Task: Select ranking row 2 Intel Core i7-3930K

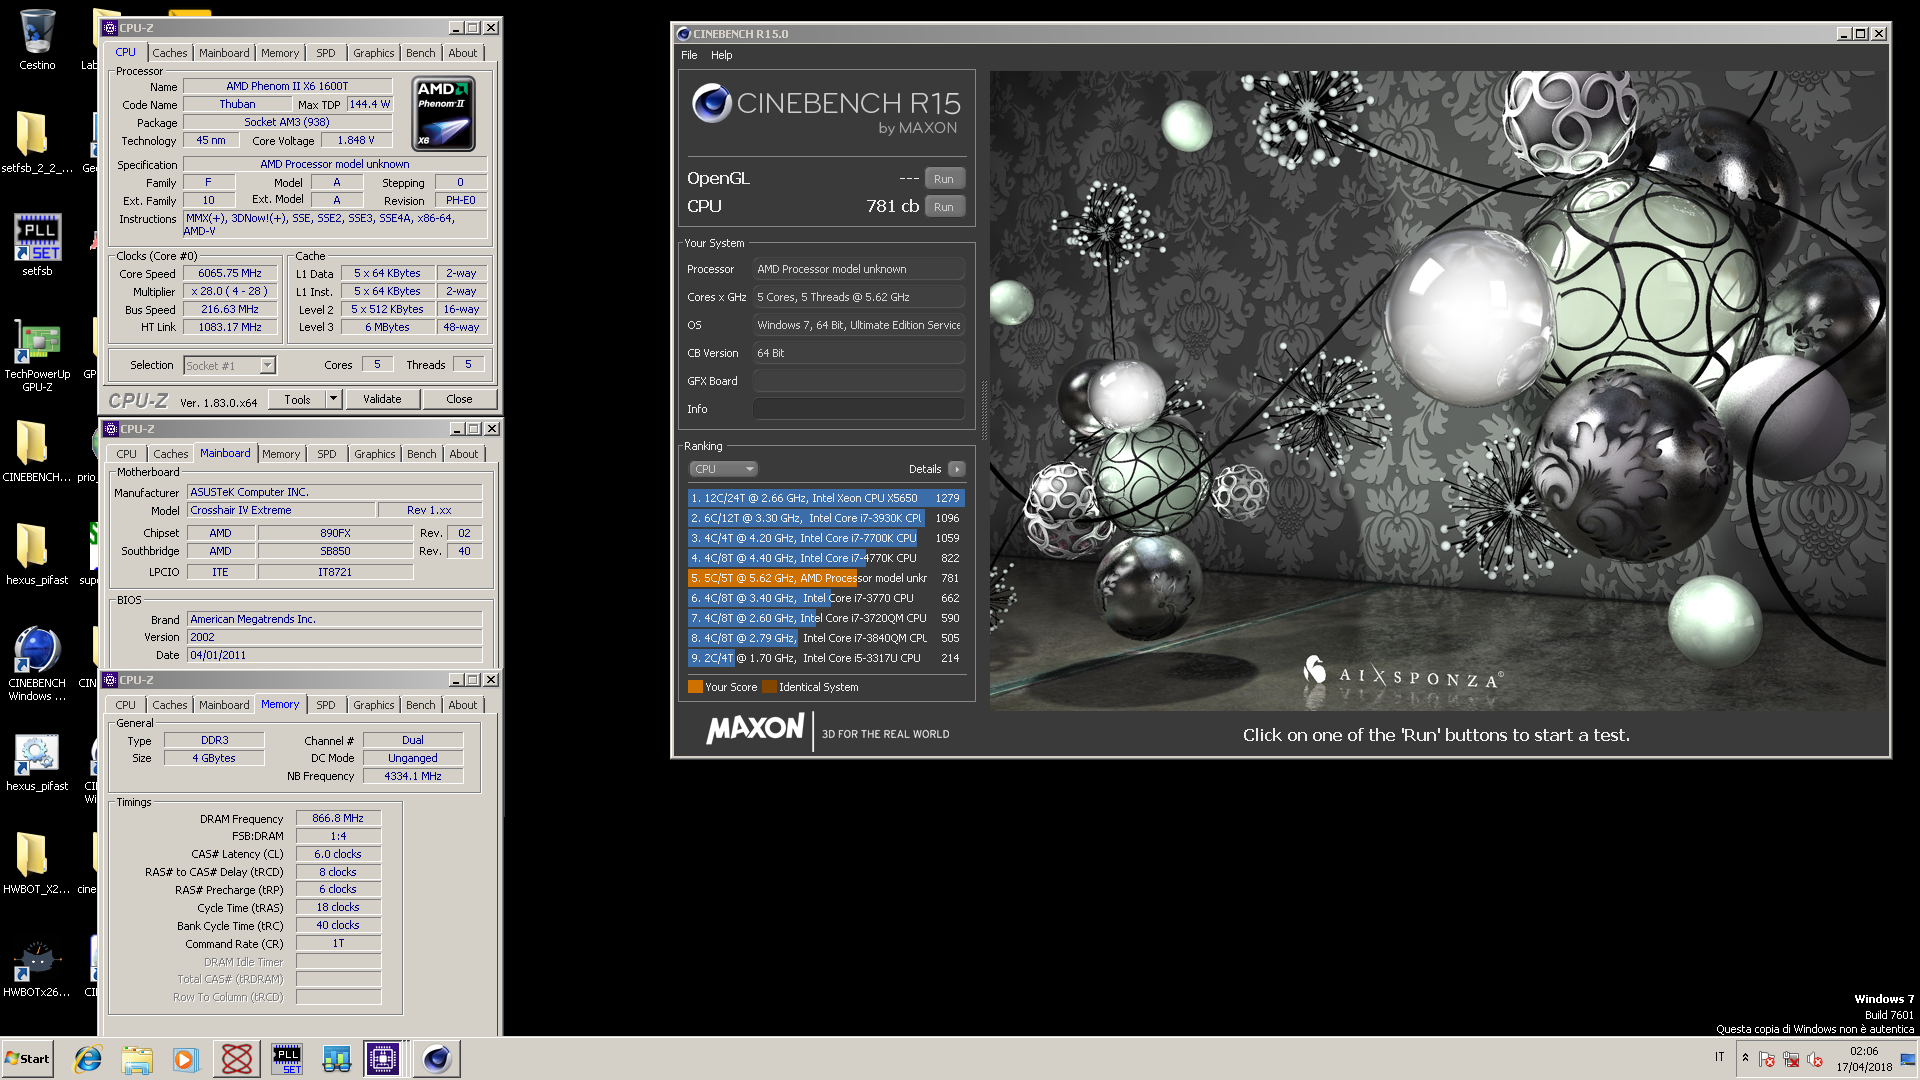Action: pos(825,518)
